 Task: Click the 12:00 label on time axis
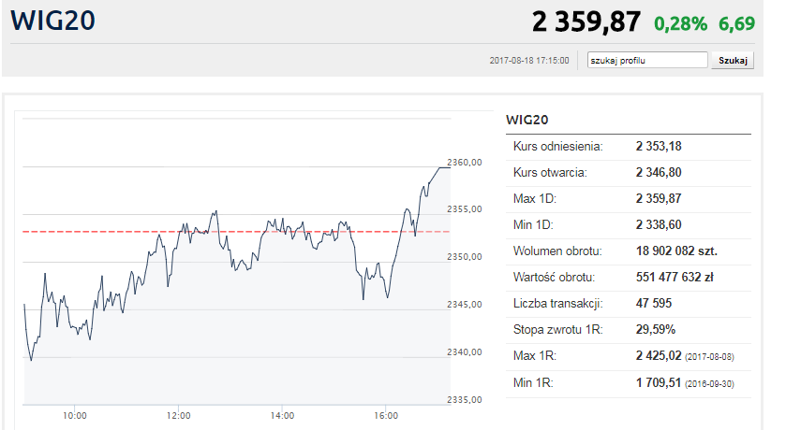(178, 415)
